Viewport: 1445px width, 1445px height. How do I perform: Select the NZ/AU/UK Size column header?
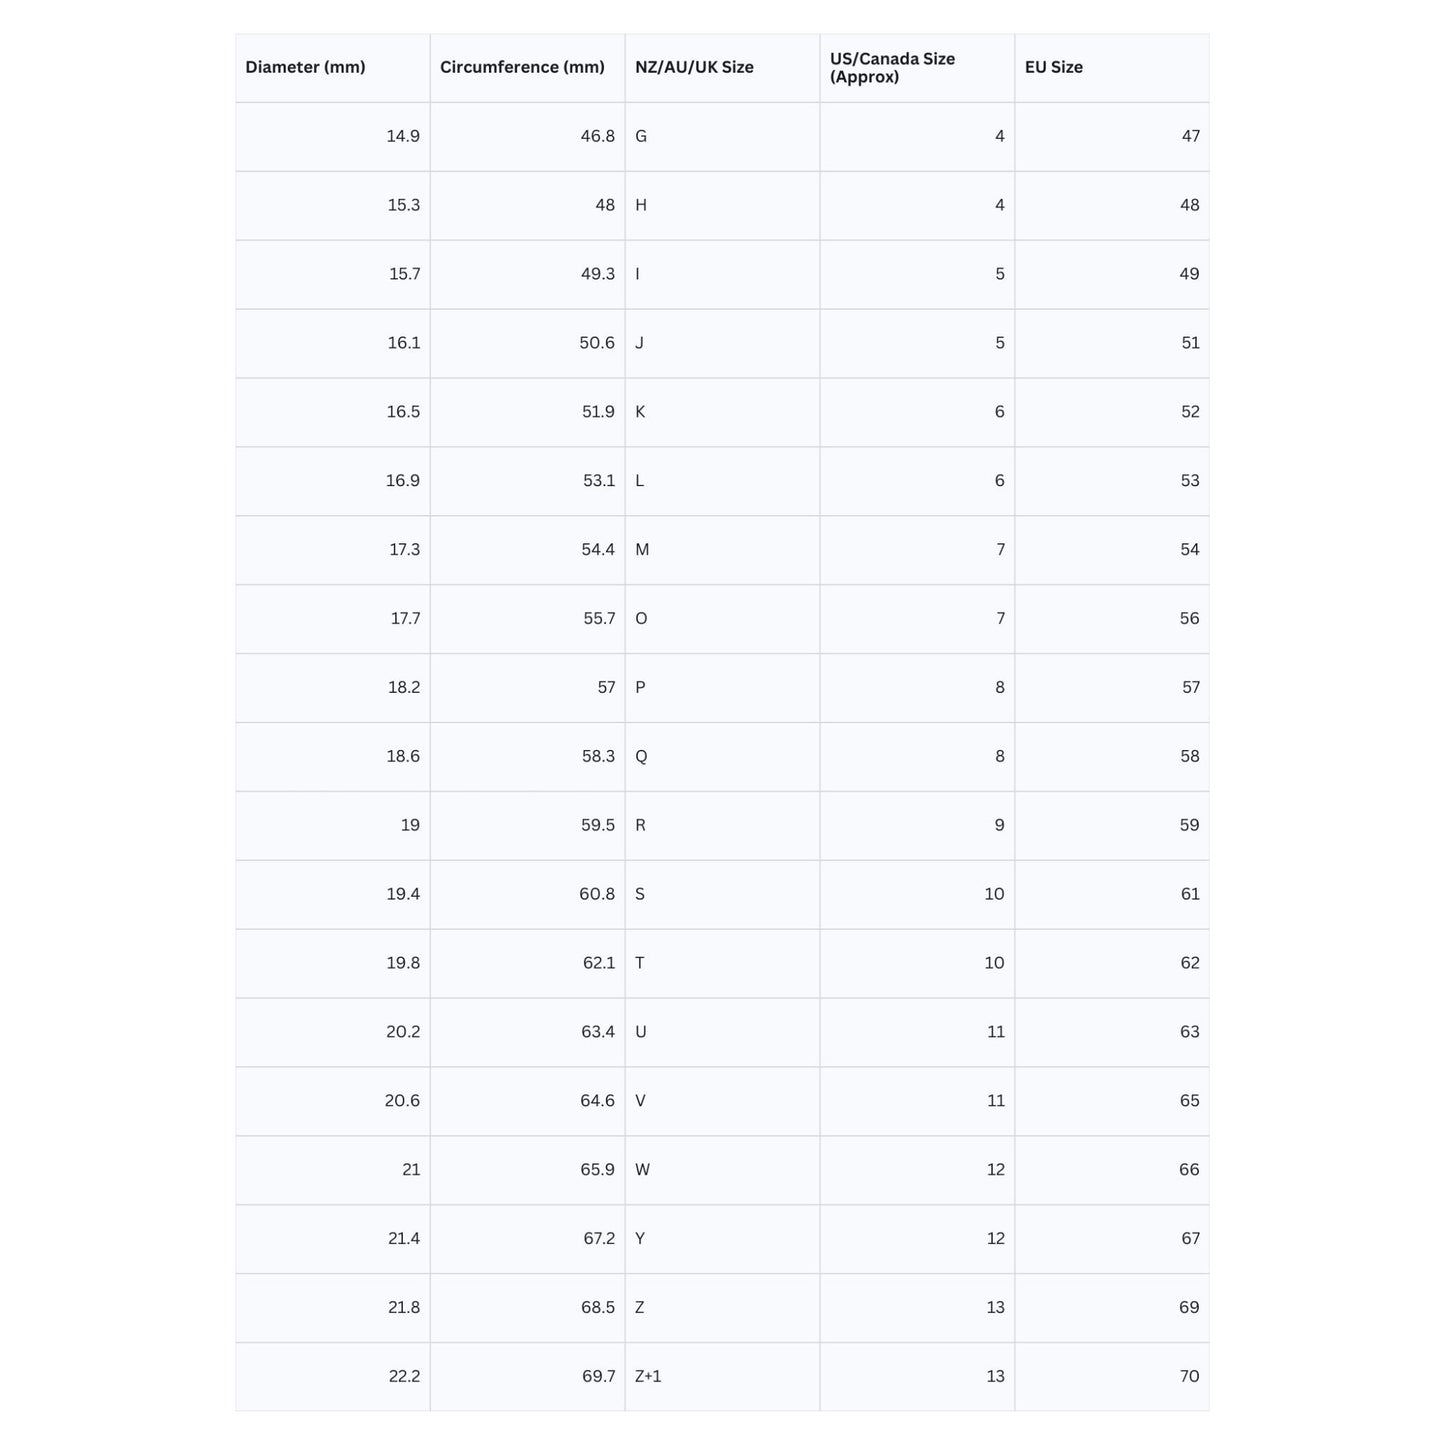coord(694,68)
